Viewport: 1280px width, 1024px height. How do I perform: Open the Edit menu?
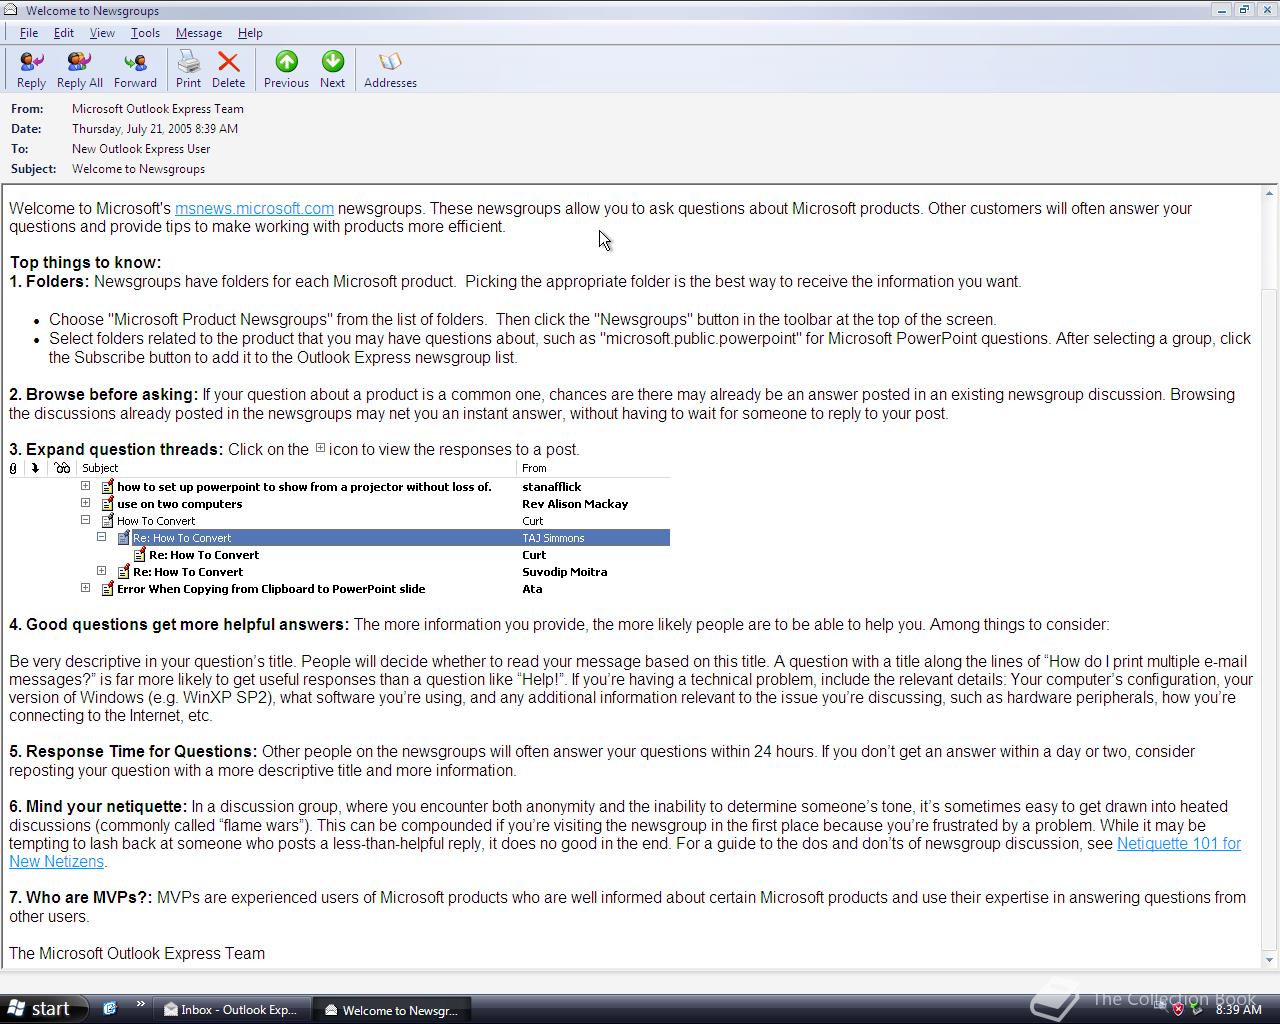[x=63, y=33]
